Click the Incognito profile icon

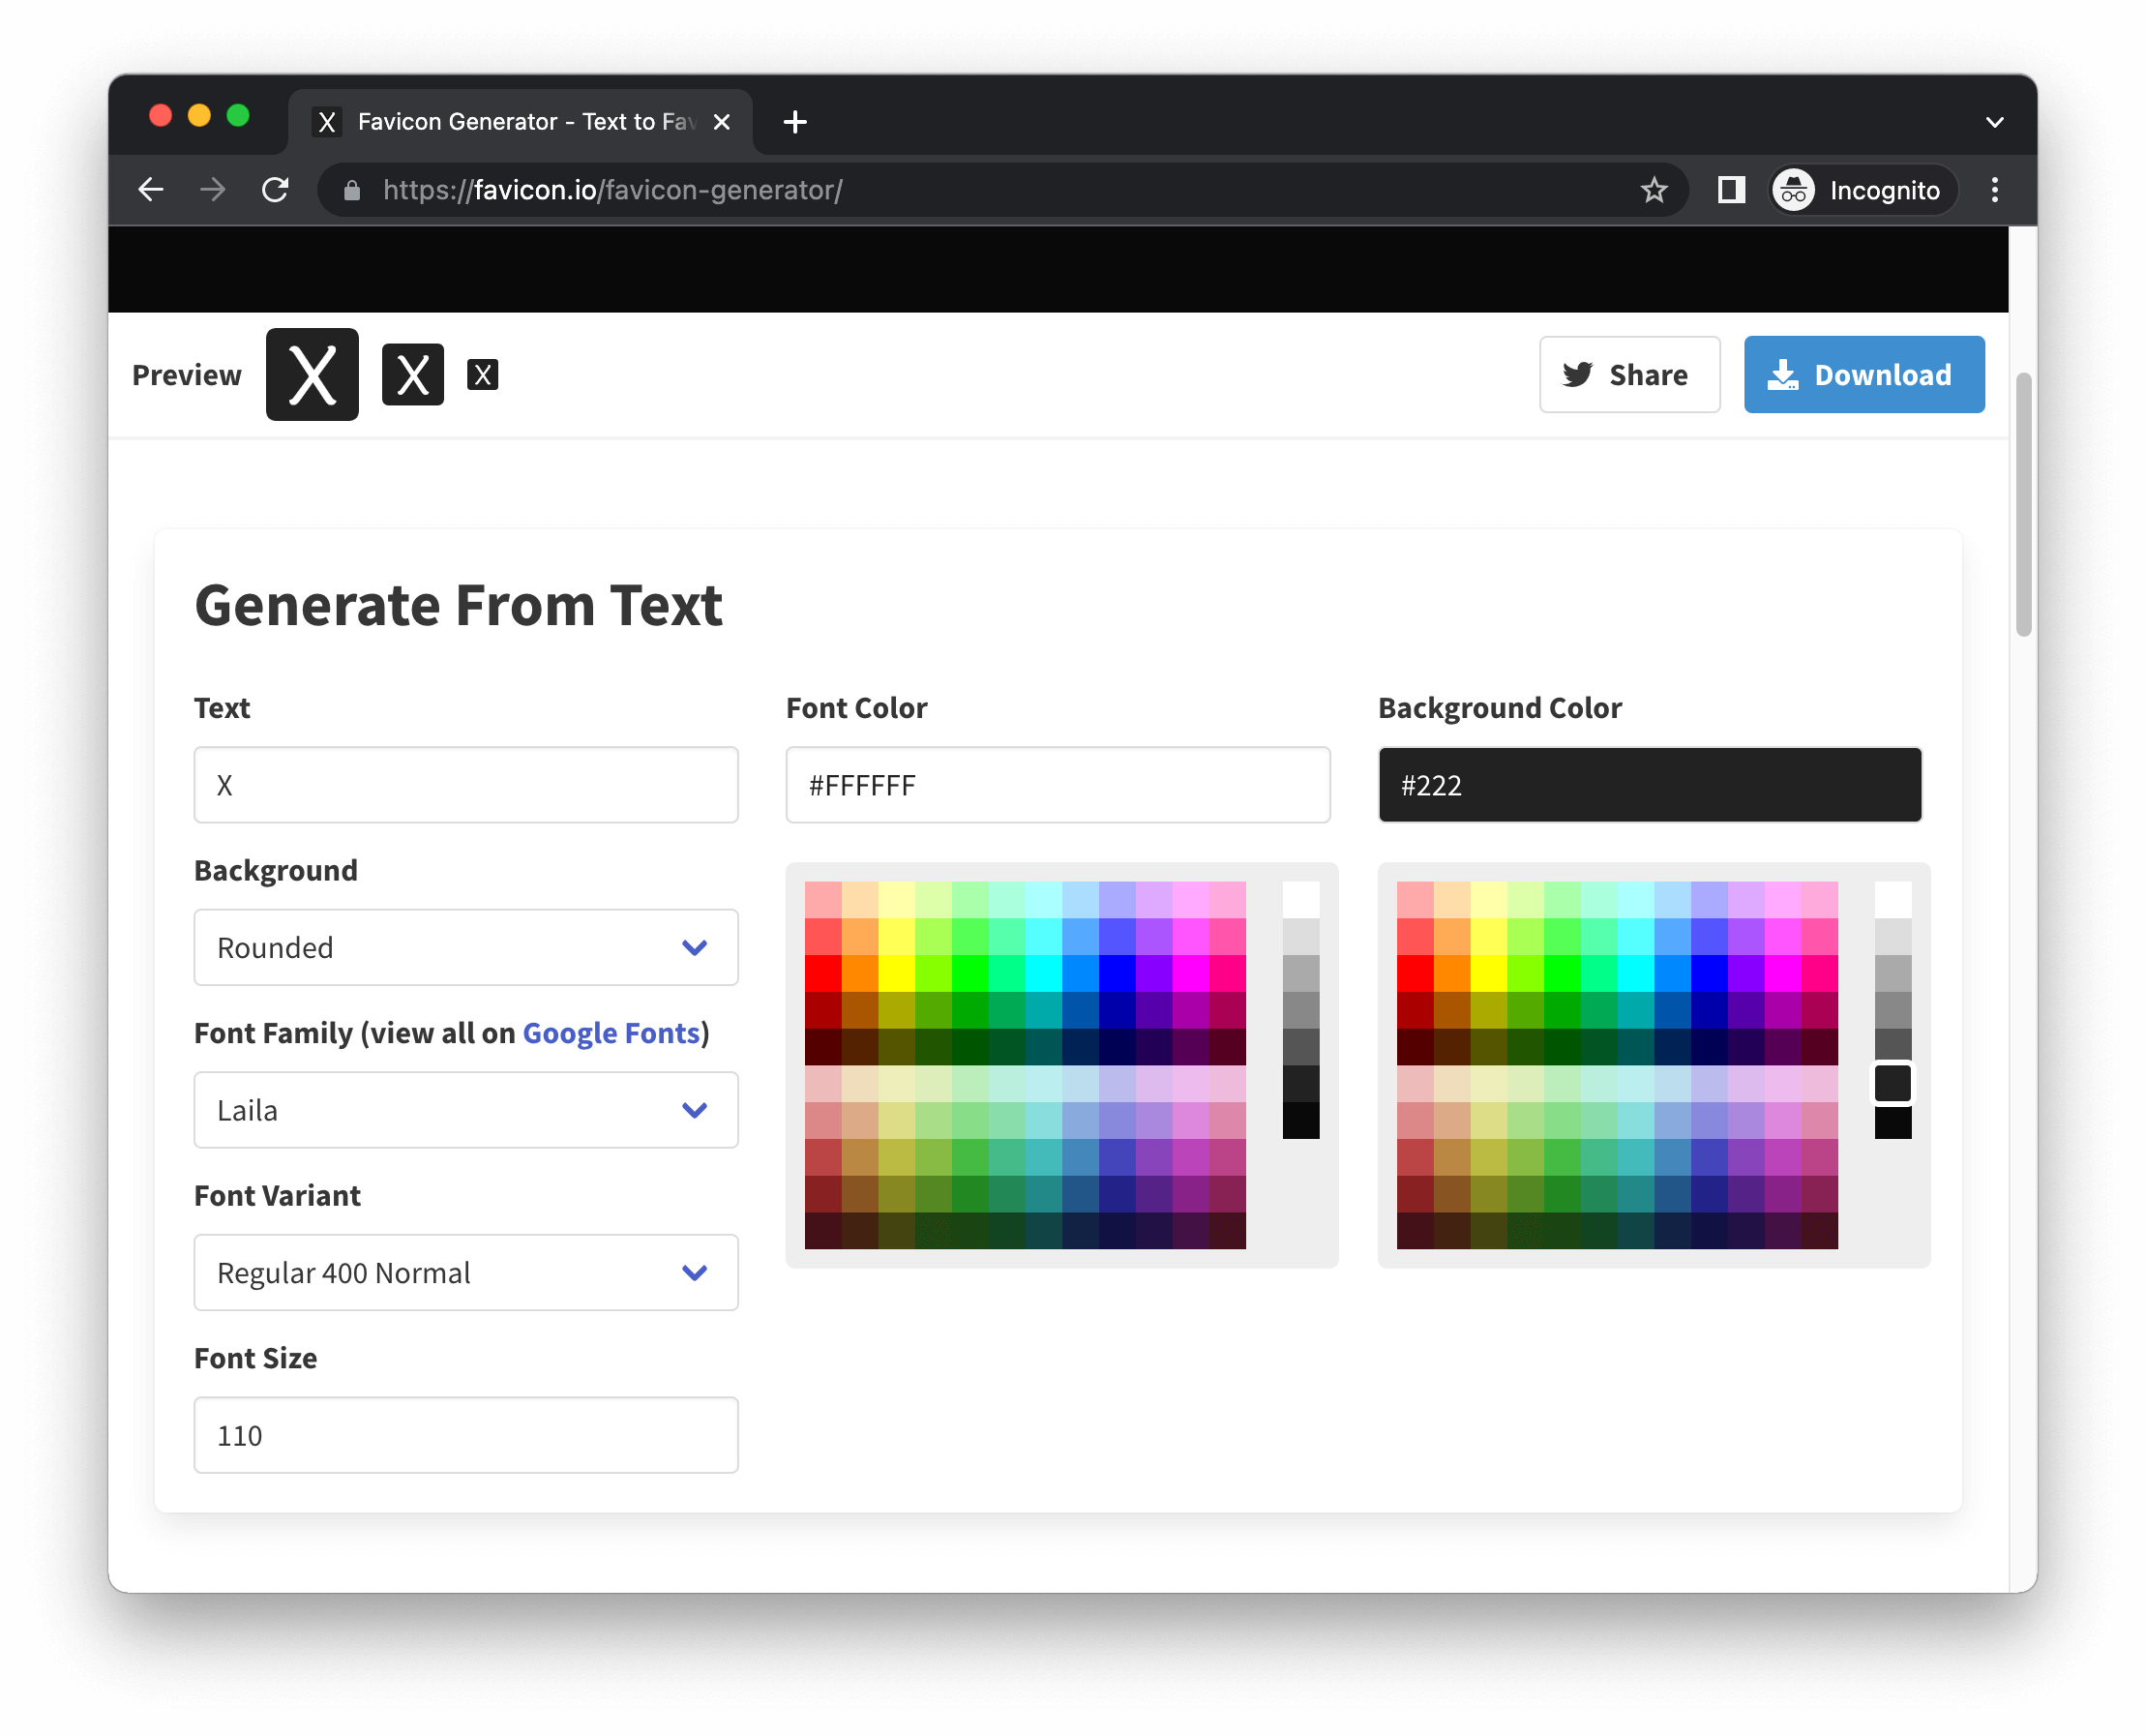coord(1793,190)
